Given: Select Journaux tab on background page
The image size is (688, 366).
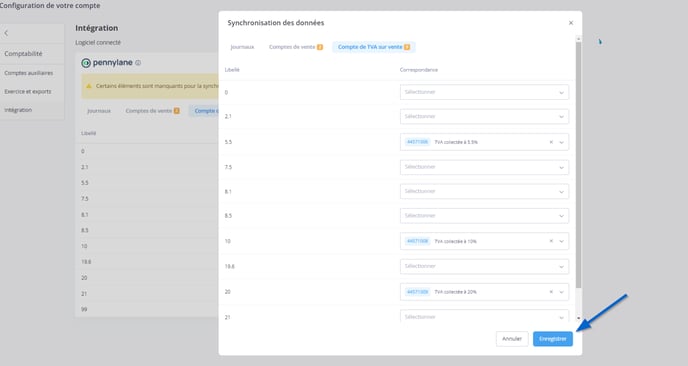Looking at the screenshot, I should click(x=99, y=111).
